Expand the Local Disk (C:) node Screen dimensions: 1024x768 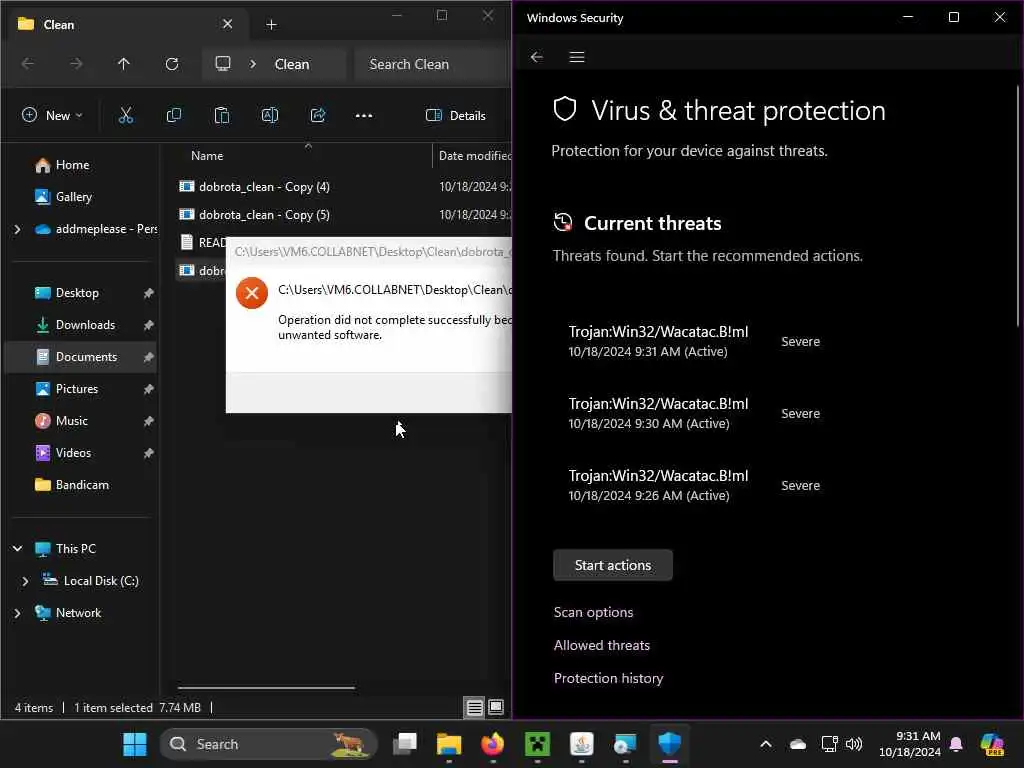[x=25, y=581]
